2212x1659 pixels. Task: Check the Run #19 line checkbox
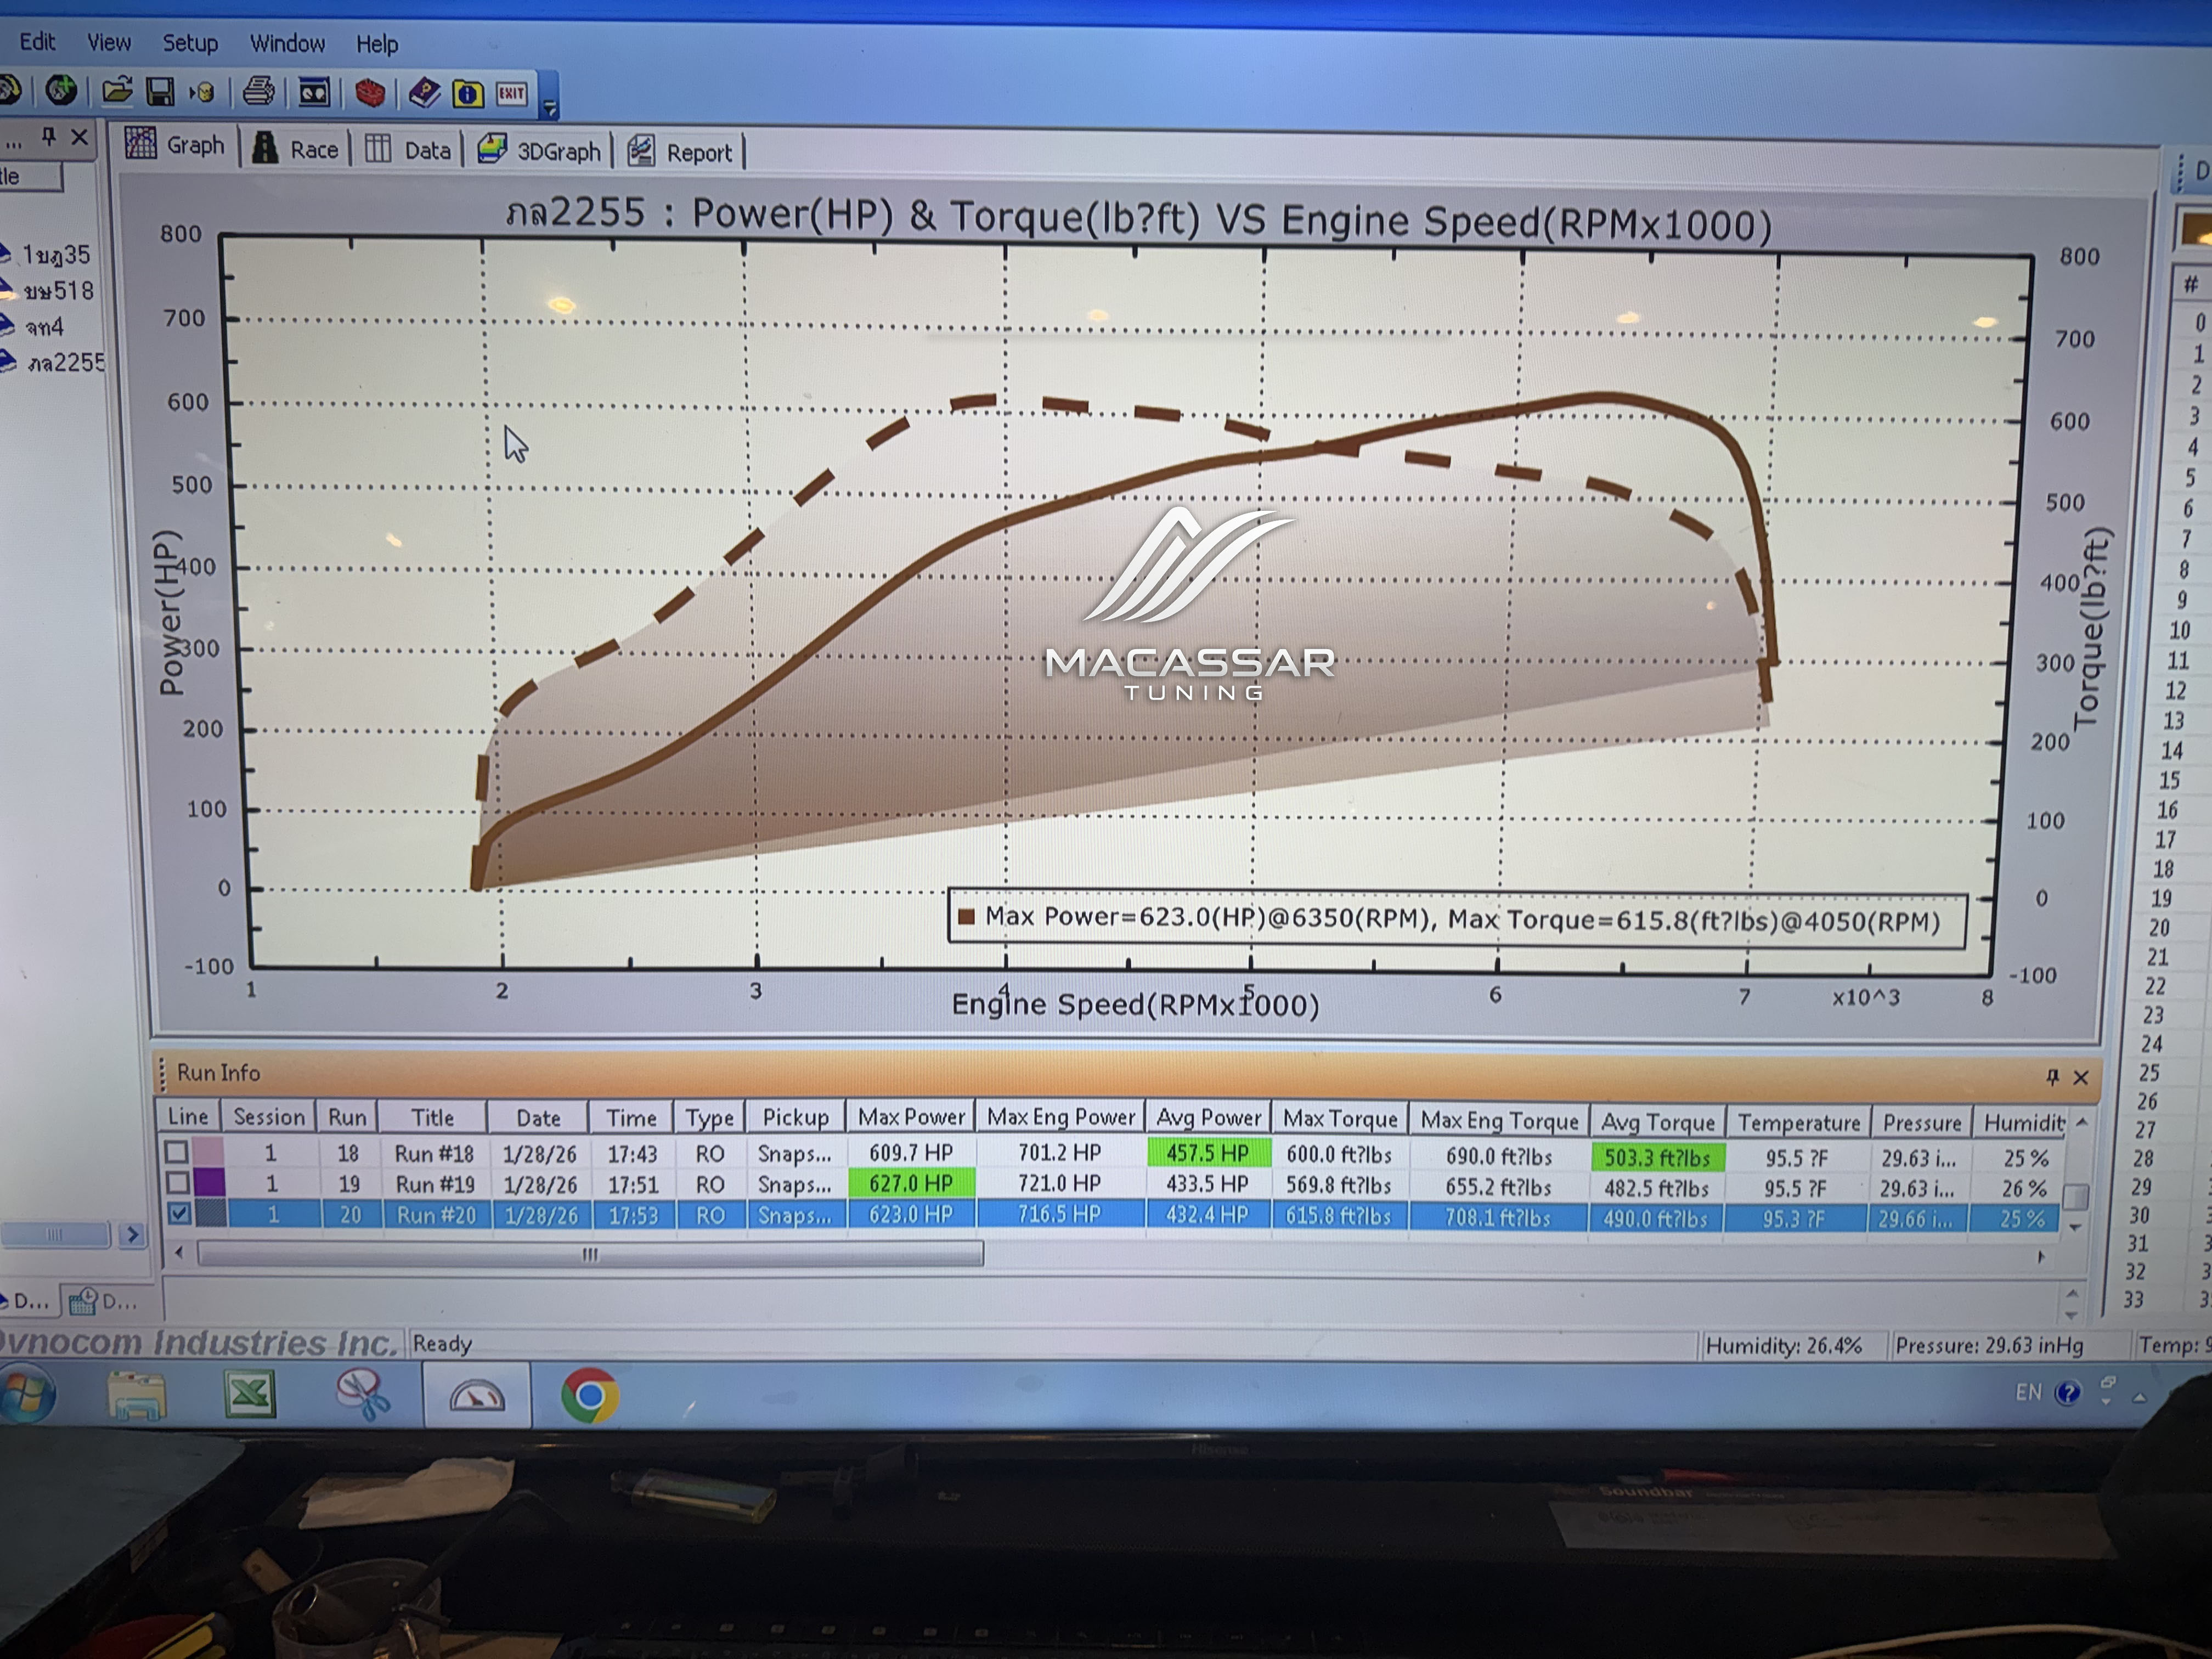pos(177,1183)
